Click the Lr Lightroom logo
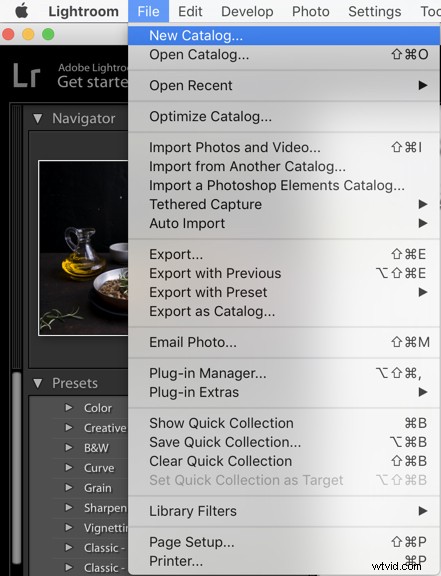 [26, 76]
